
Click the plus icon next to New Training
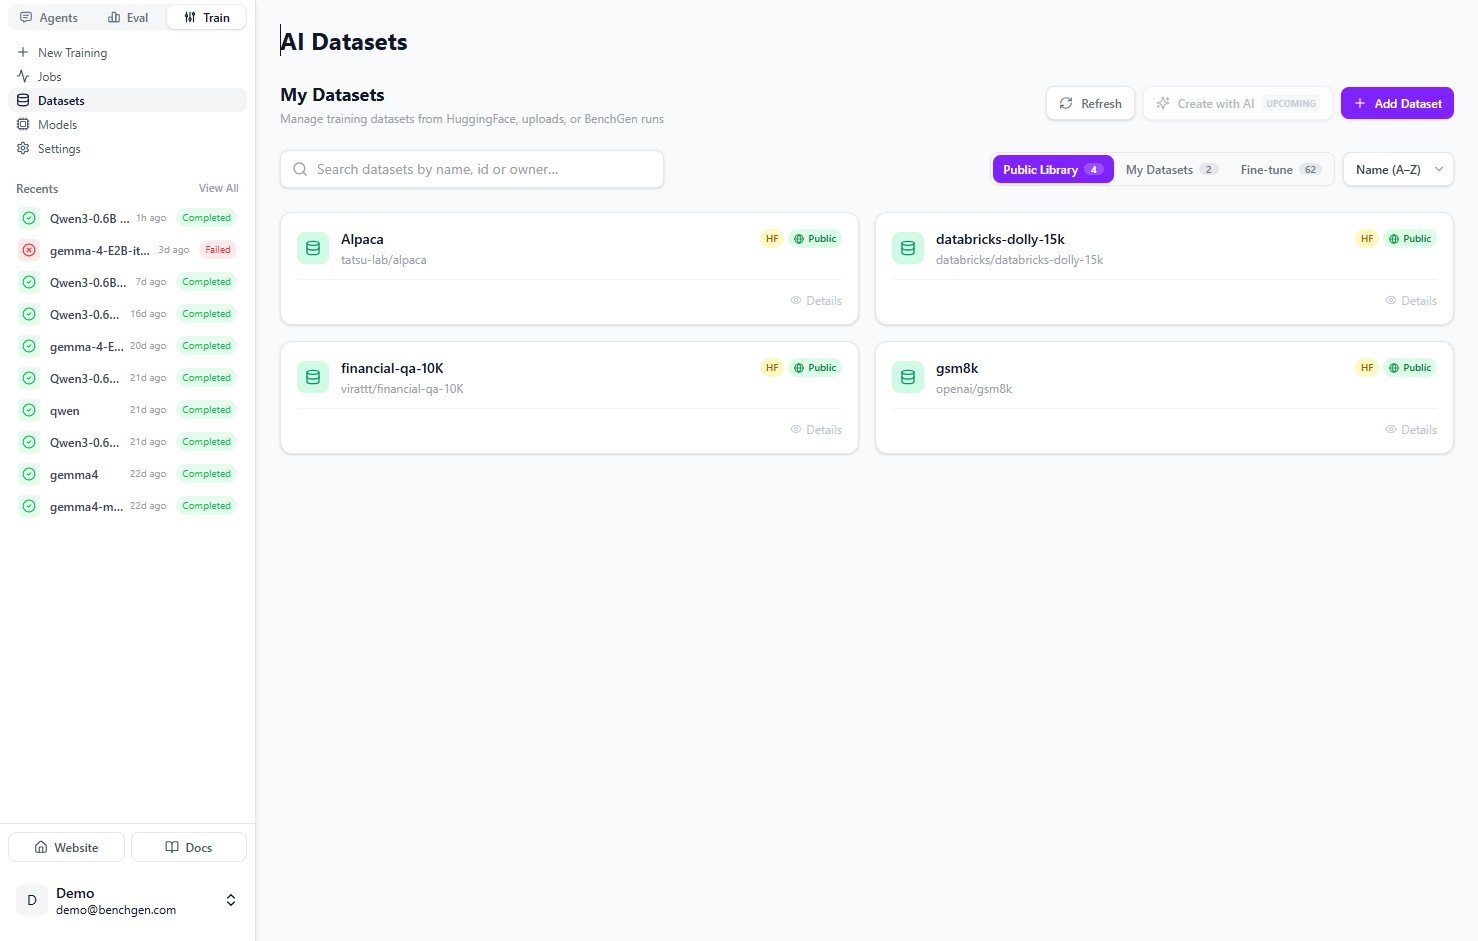click(x=23, y=52)
